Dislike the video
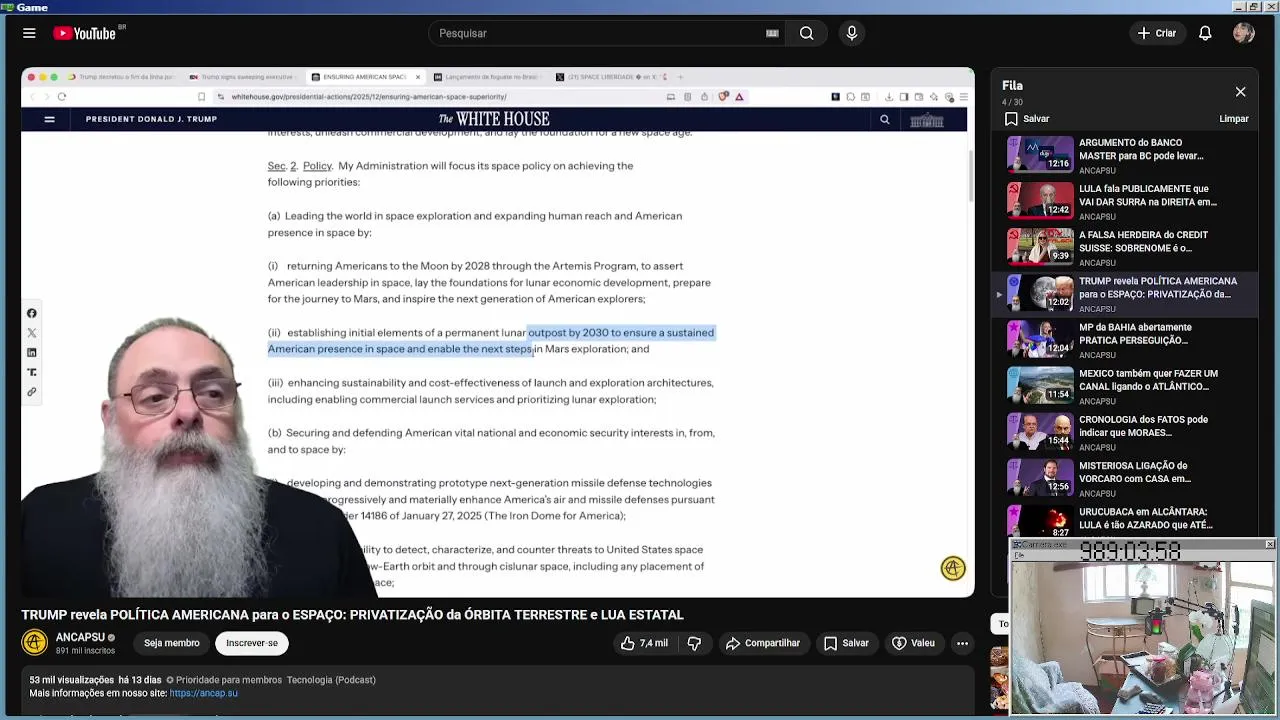 point(694,643)
